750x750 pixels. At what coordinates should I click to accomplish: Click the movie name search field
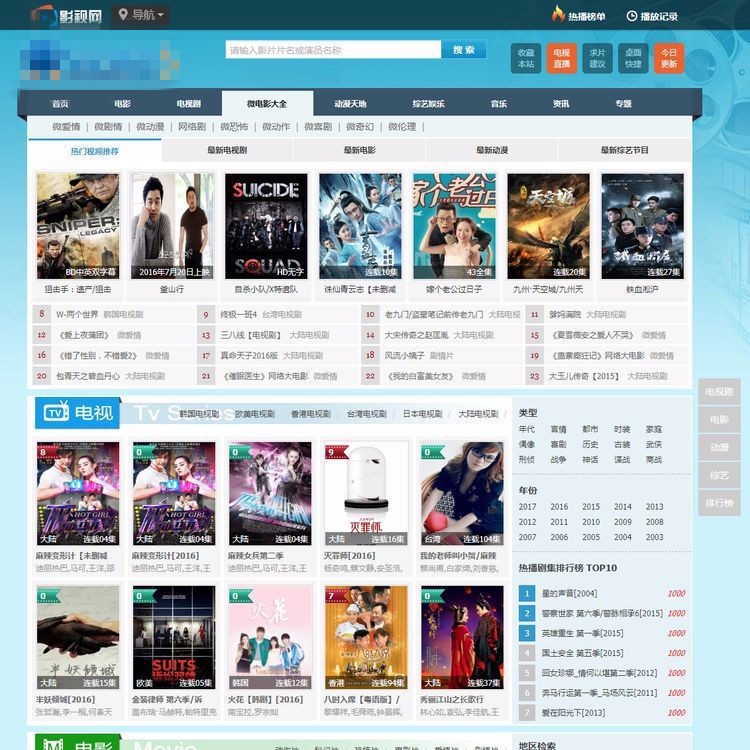pos(333,50)
